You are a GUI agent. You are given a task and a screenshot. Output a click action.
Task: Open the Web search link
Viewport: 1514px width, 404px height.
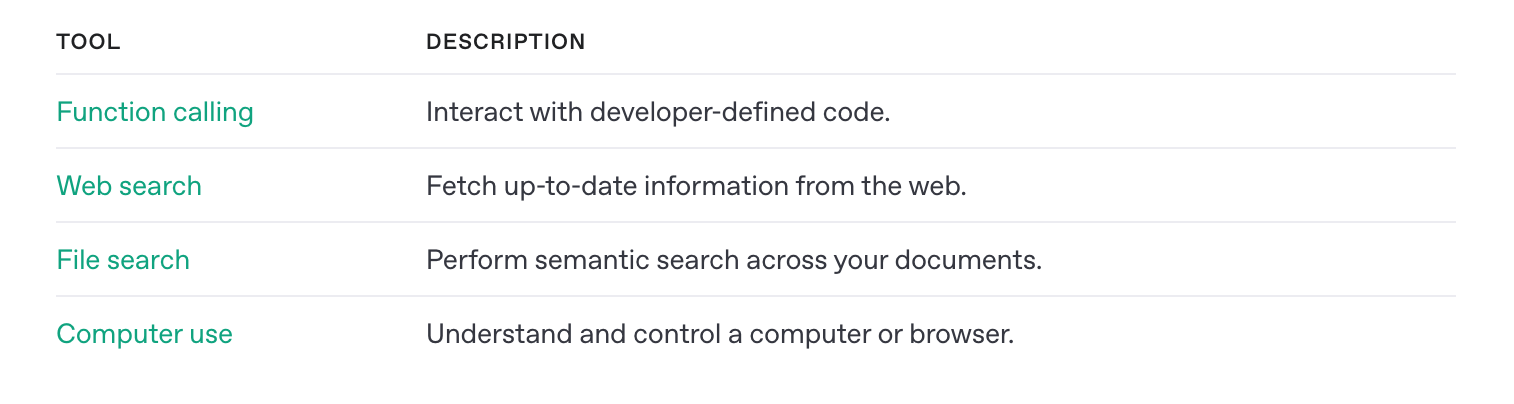(x=129, y=186)
